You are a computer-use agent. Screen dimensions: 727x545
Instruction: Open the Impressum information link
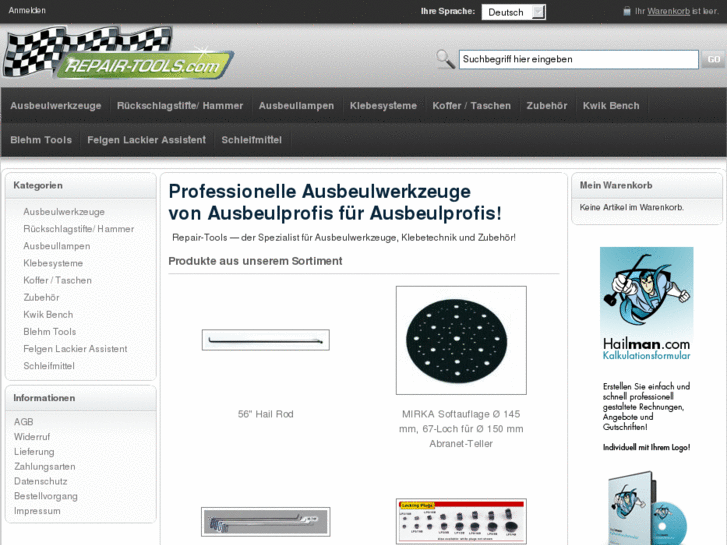[x=37, y=511]
